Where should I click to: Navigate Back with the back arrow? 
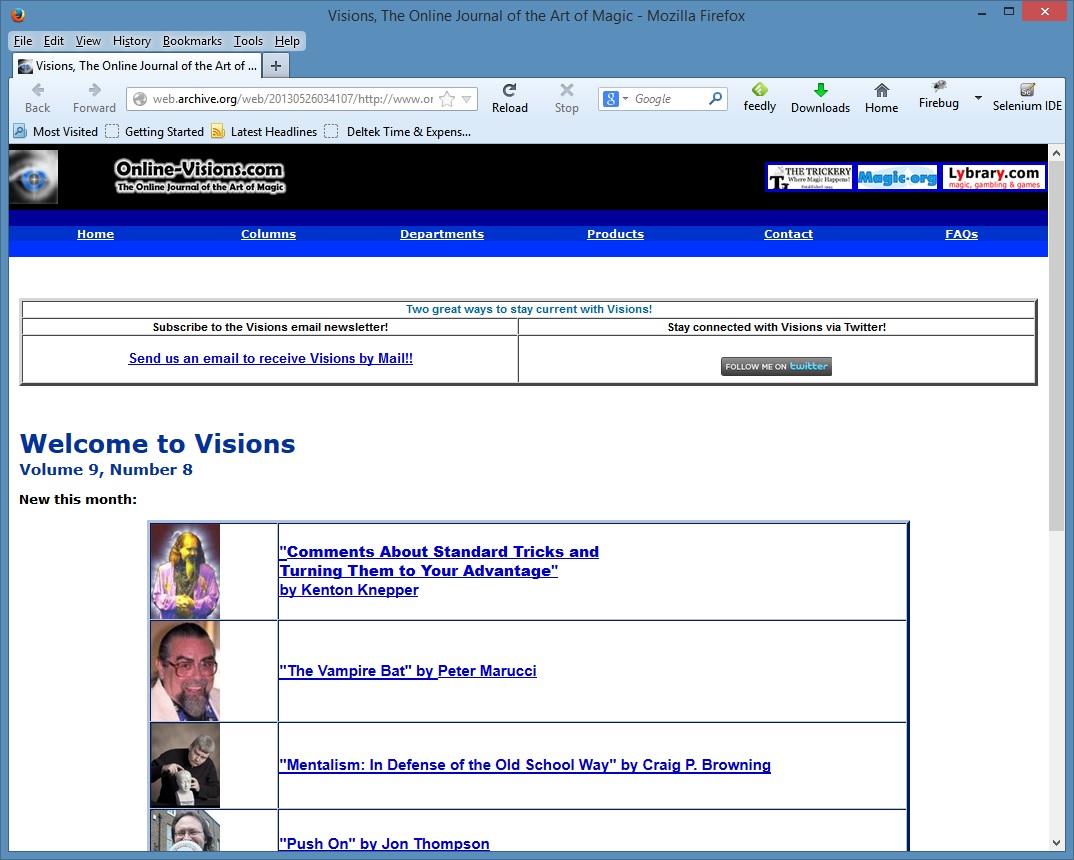38,97
